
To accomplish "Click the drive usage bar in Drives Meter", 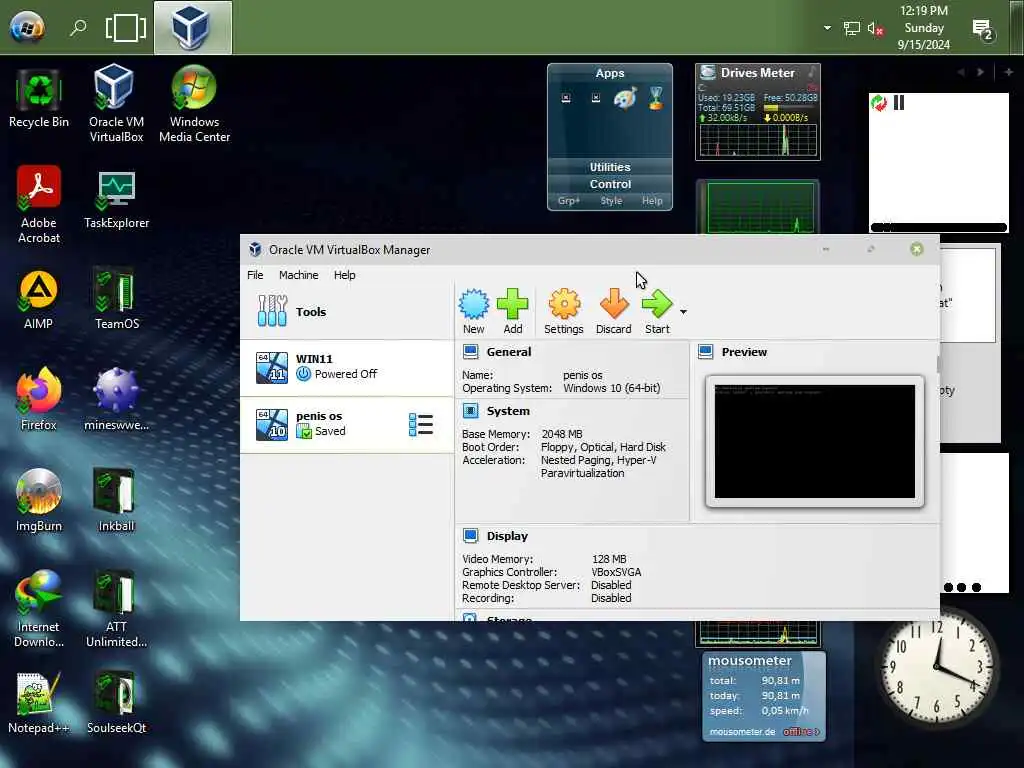I will [x=790, y=108].
